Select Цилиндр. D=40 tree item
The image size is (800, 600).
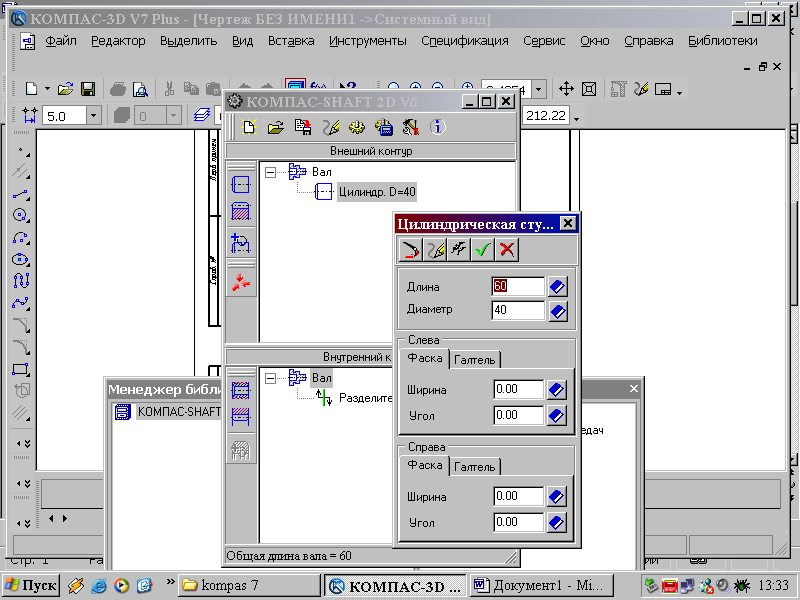(x=377, y=192)
